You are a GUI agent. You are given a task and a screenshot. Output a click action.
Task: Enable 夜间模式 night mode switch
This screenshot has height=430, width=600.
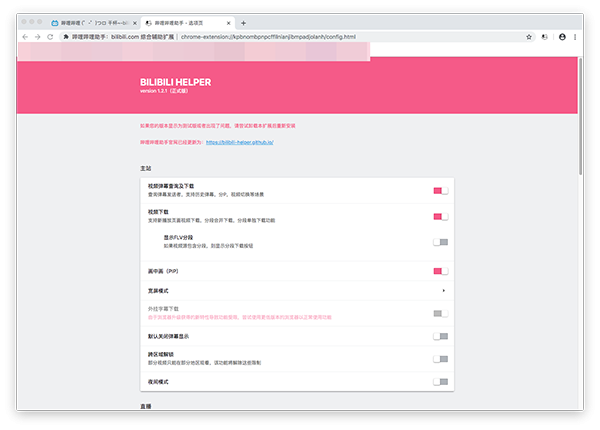coord(440,382)
